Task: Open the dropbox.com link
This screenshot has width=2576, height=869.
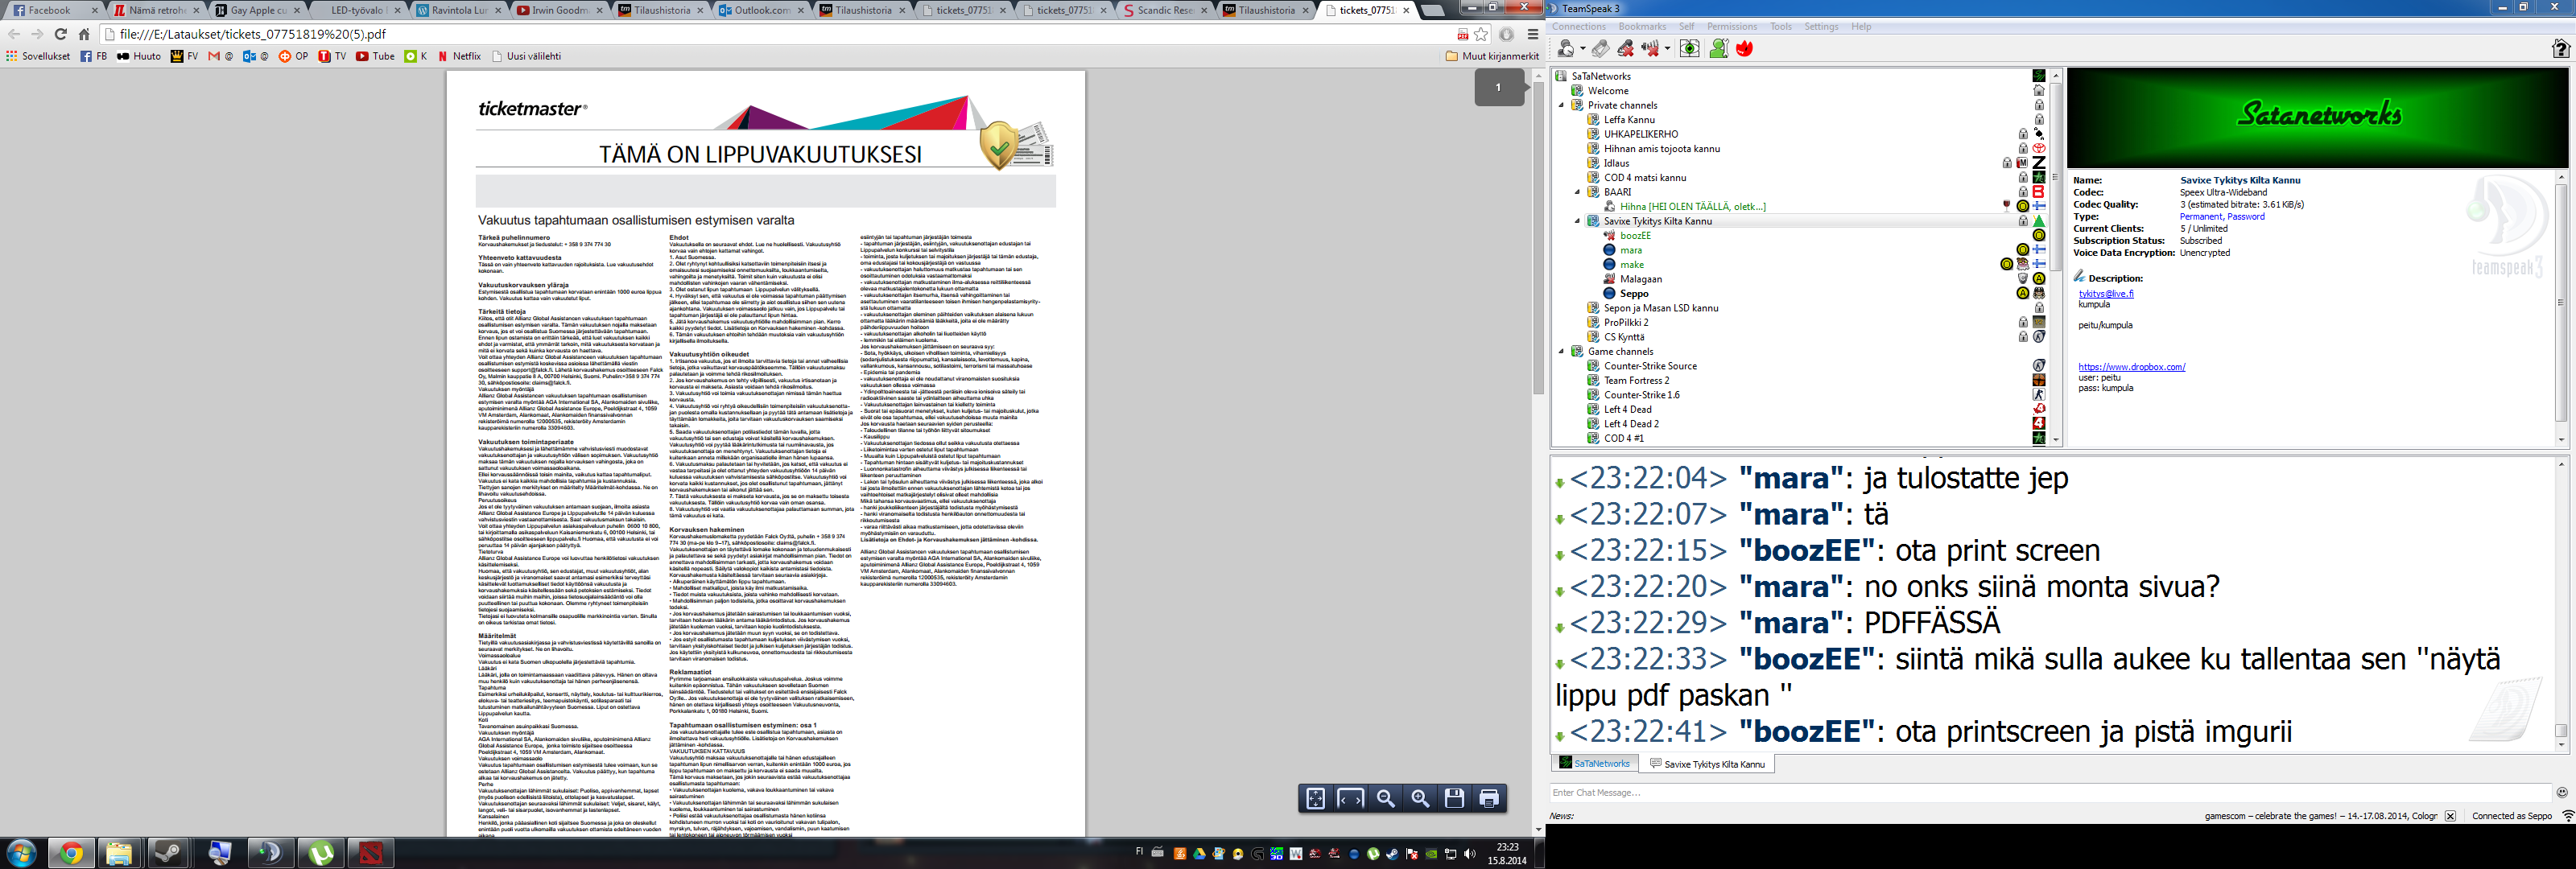Action: click(2131, 367)
